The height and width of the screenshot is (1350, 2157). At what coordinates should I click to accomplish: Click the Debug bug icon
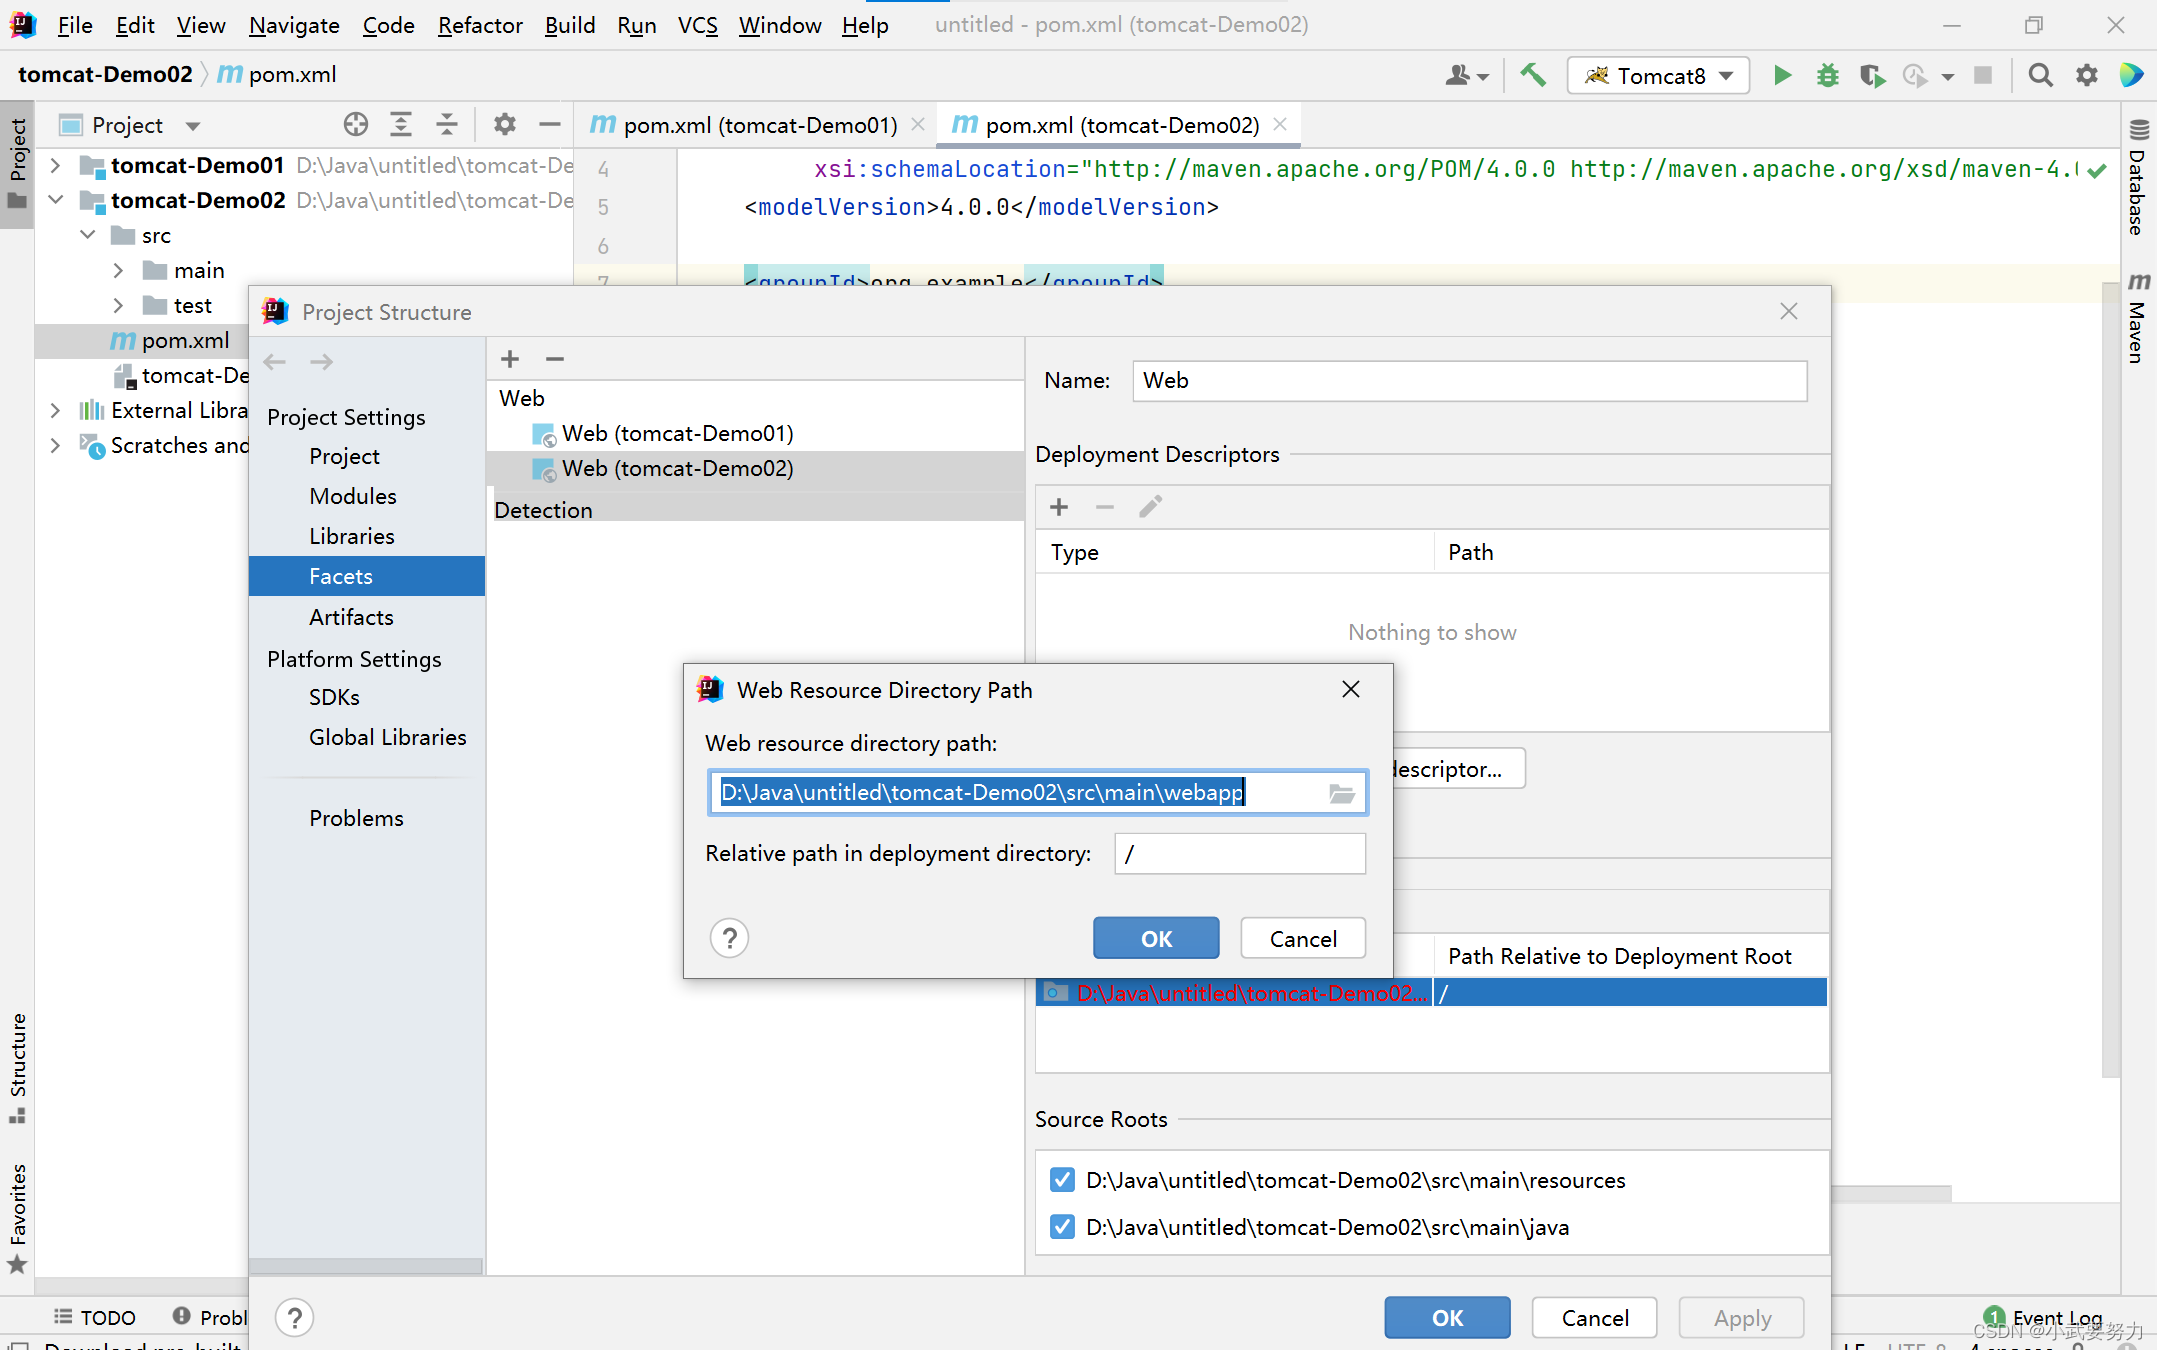[1827, 76]
